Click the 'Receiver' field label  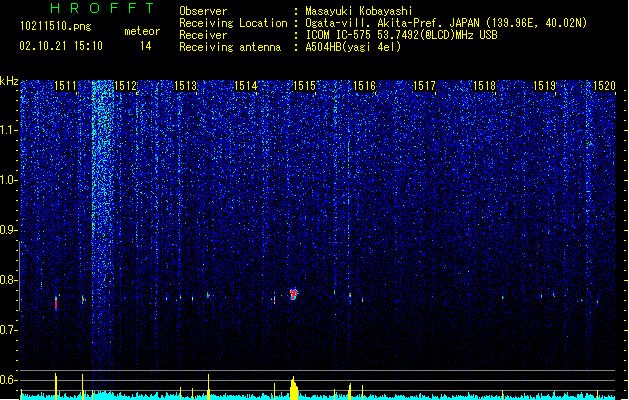(203, 35)
